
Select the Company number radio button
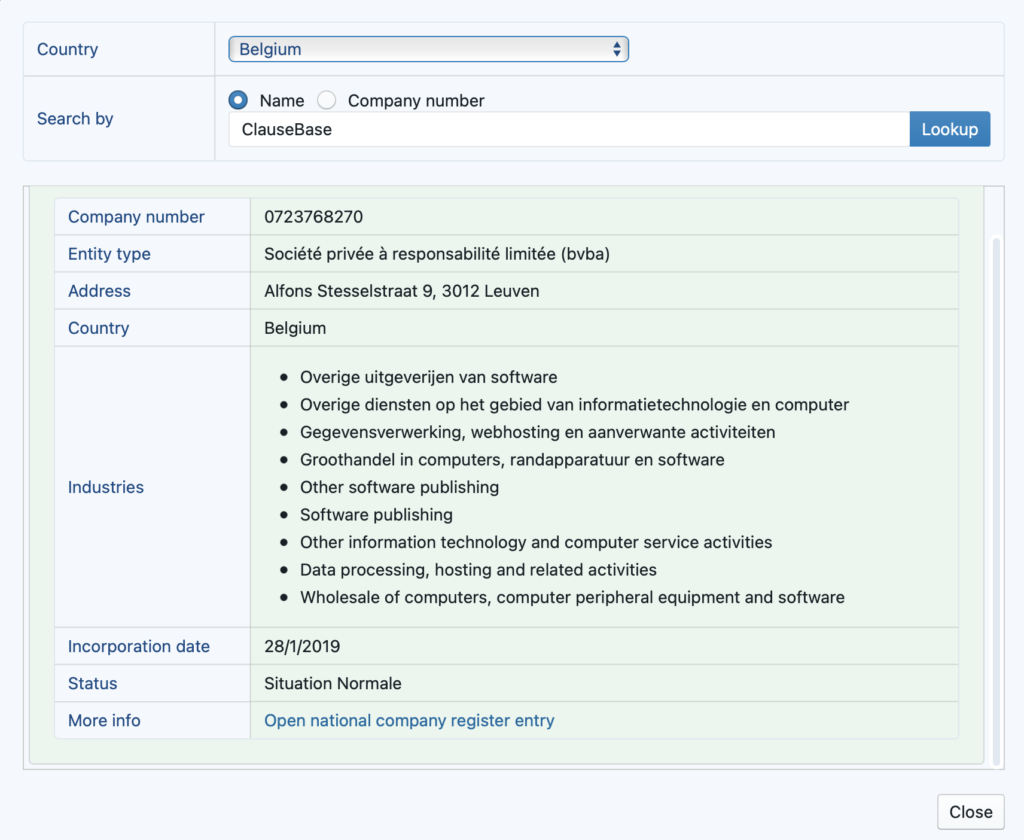327,100
